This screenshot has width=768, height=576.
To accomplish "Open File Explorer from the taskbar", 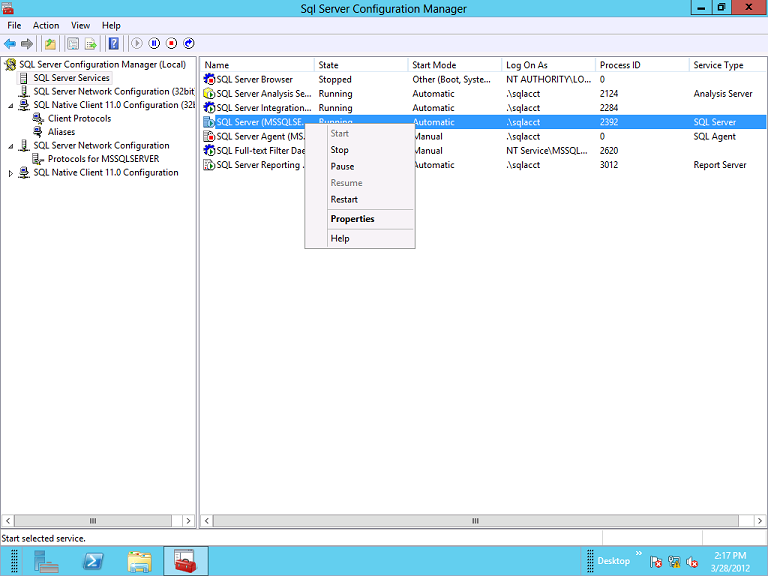I will click(140, 561).
